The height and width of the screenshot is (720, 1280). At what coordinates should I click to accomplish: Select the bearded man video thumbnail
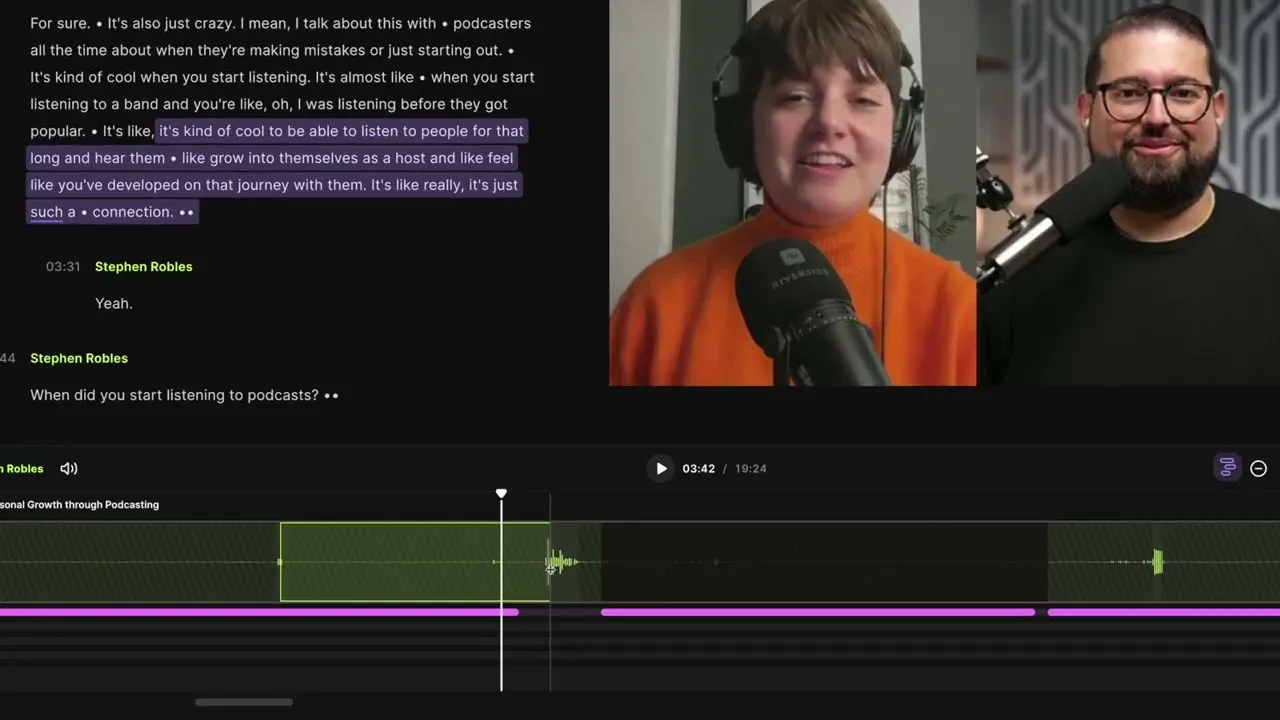[x=1128, y=192]
